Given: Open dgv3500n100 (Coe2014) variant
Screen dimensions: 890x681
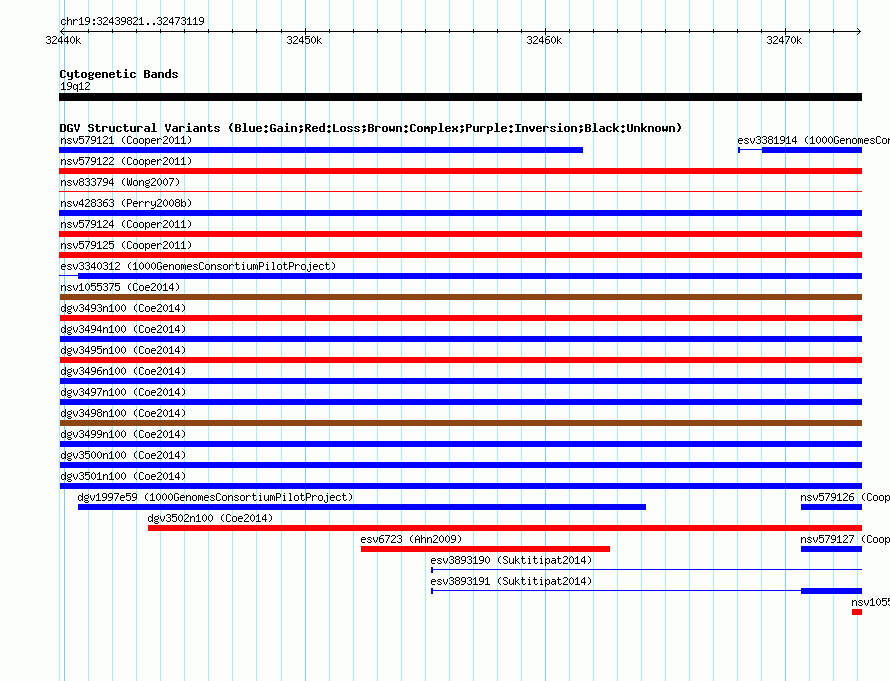Looking at the screenshot, I should [123, 455].
